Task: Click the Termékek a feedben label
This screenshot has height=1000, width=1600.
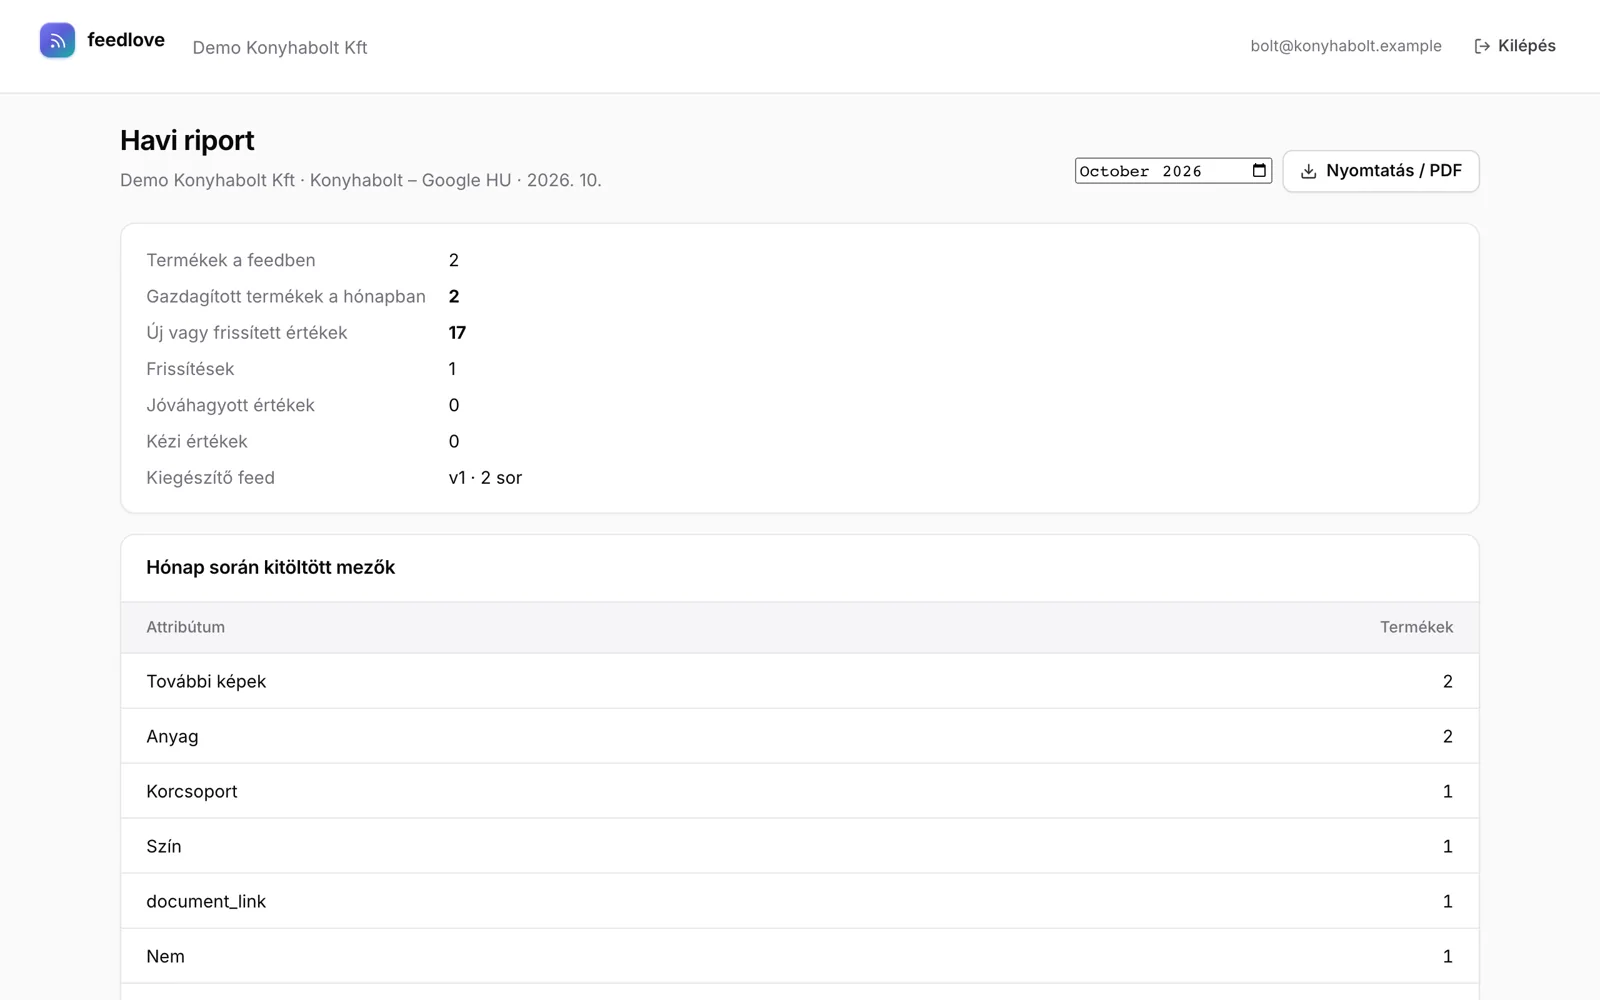Action: [x=231, y=260]
